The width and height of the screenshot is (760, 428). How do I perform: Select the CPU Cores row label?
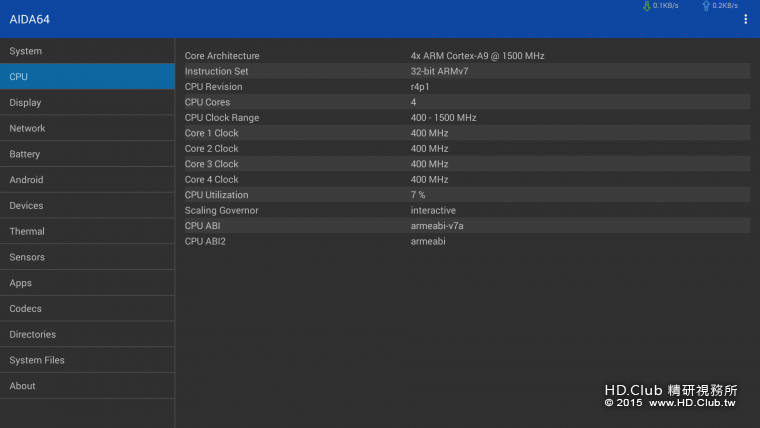tap(207, 102)
